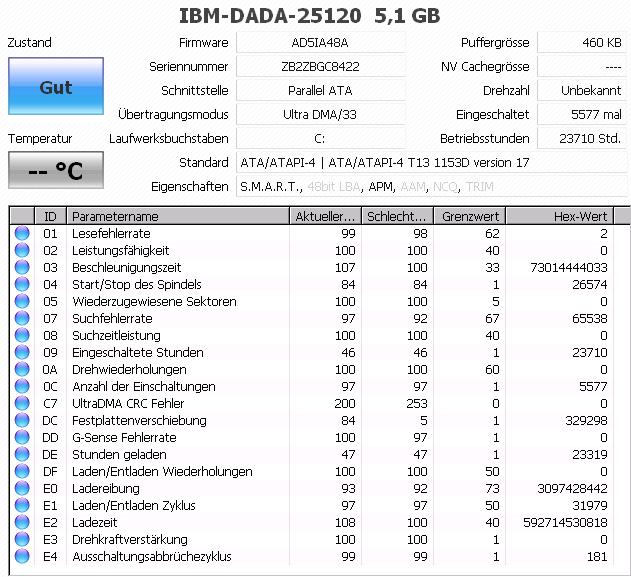Viewport: 631px width, 577px height.
Task: Select the Beschleunigungszeit current value 107
Action: click(345, 267)
